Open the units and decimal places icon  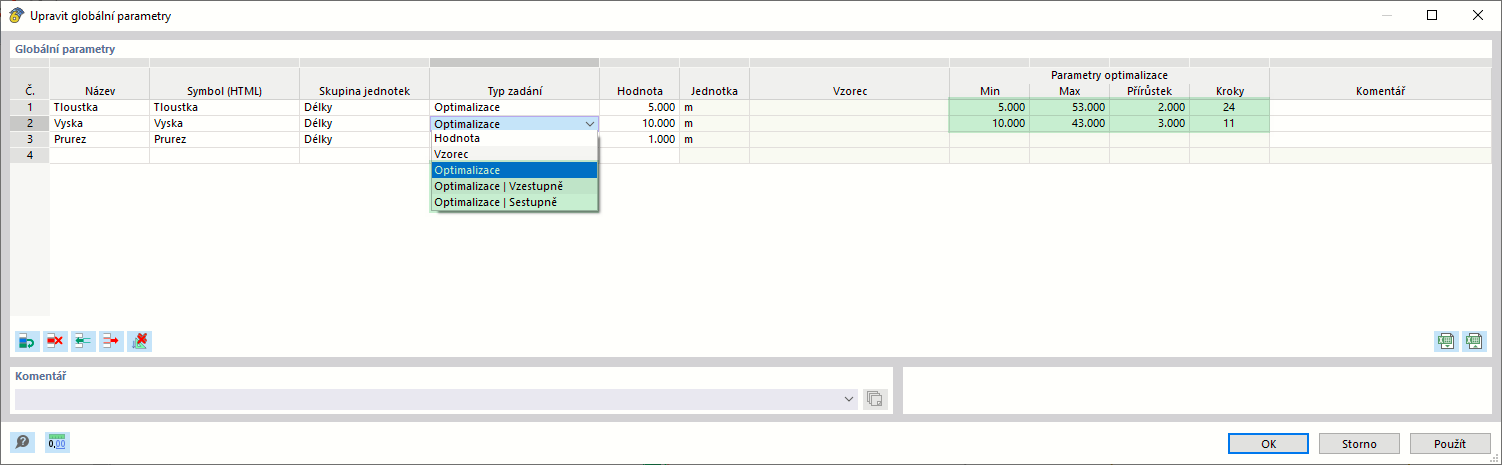[57, 442]
